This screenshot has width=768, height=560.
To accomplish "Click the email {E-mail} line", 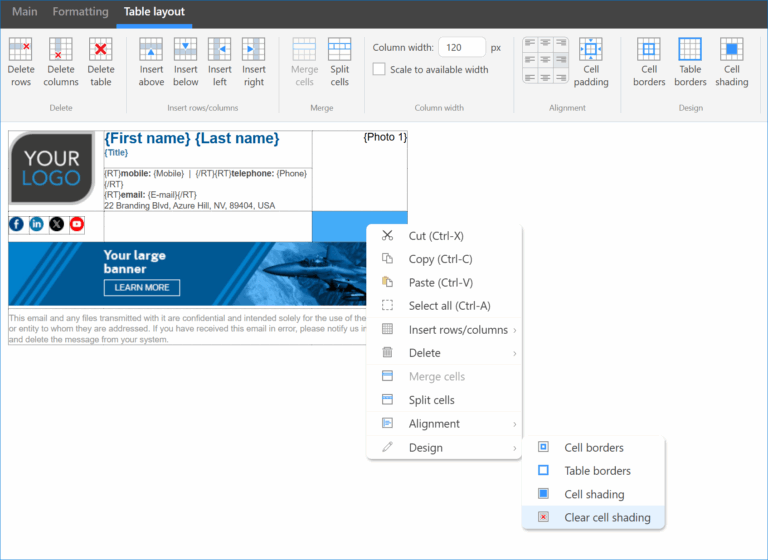I will pyautogui.click(x=150, y=195).
